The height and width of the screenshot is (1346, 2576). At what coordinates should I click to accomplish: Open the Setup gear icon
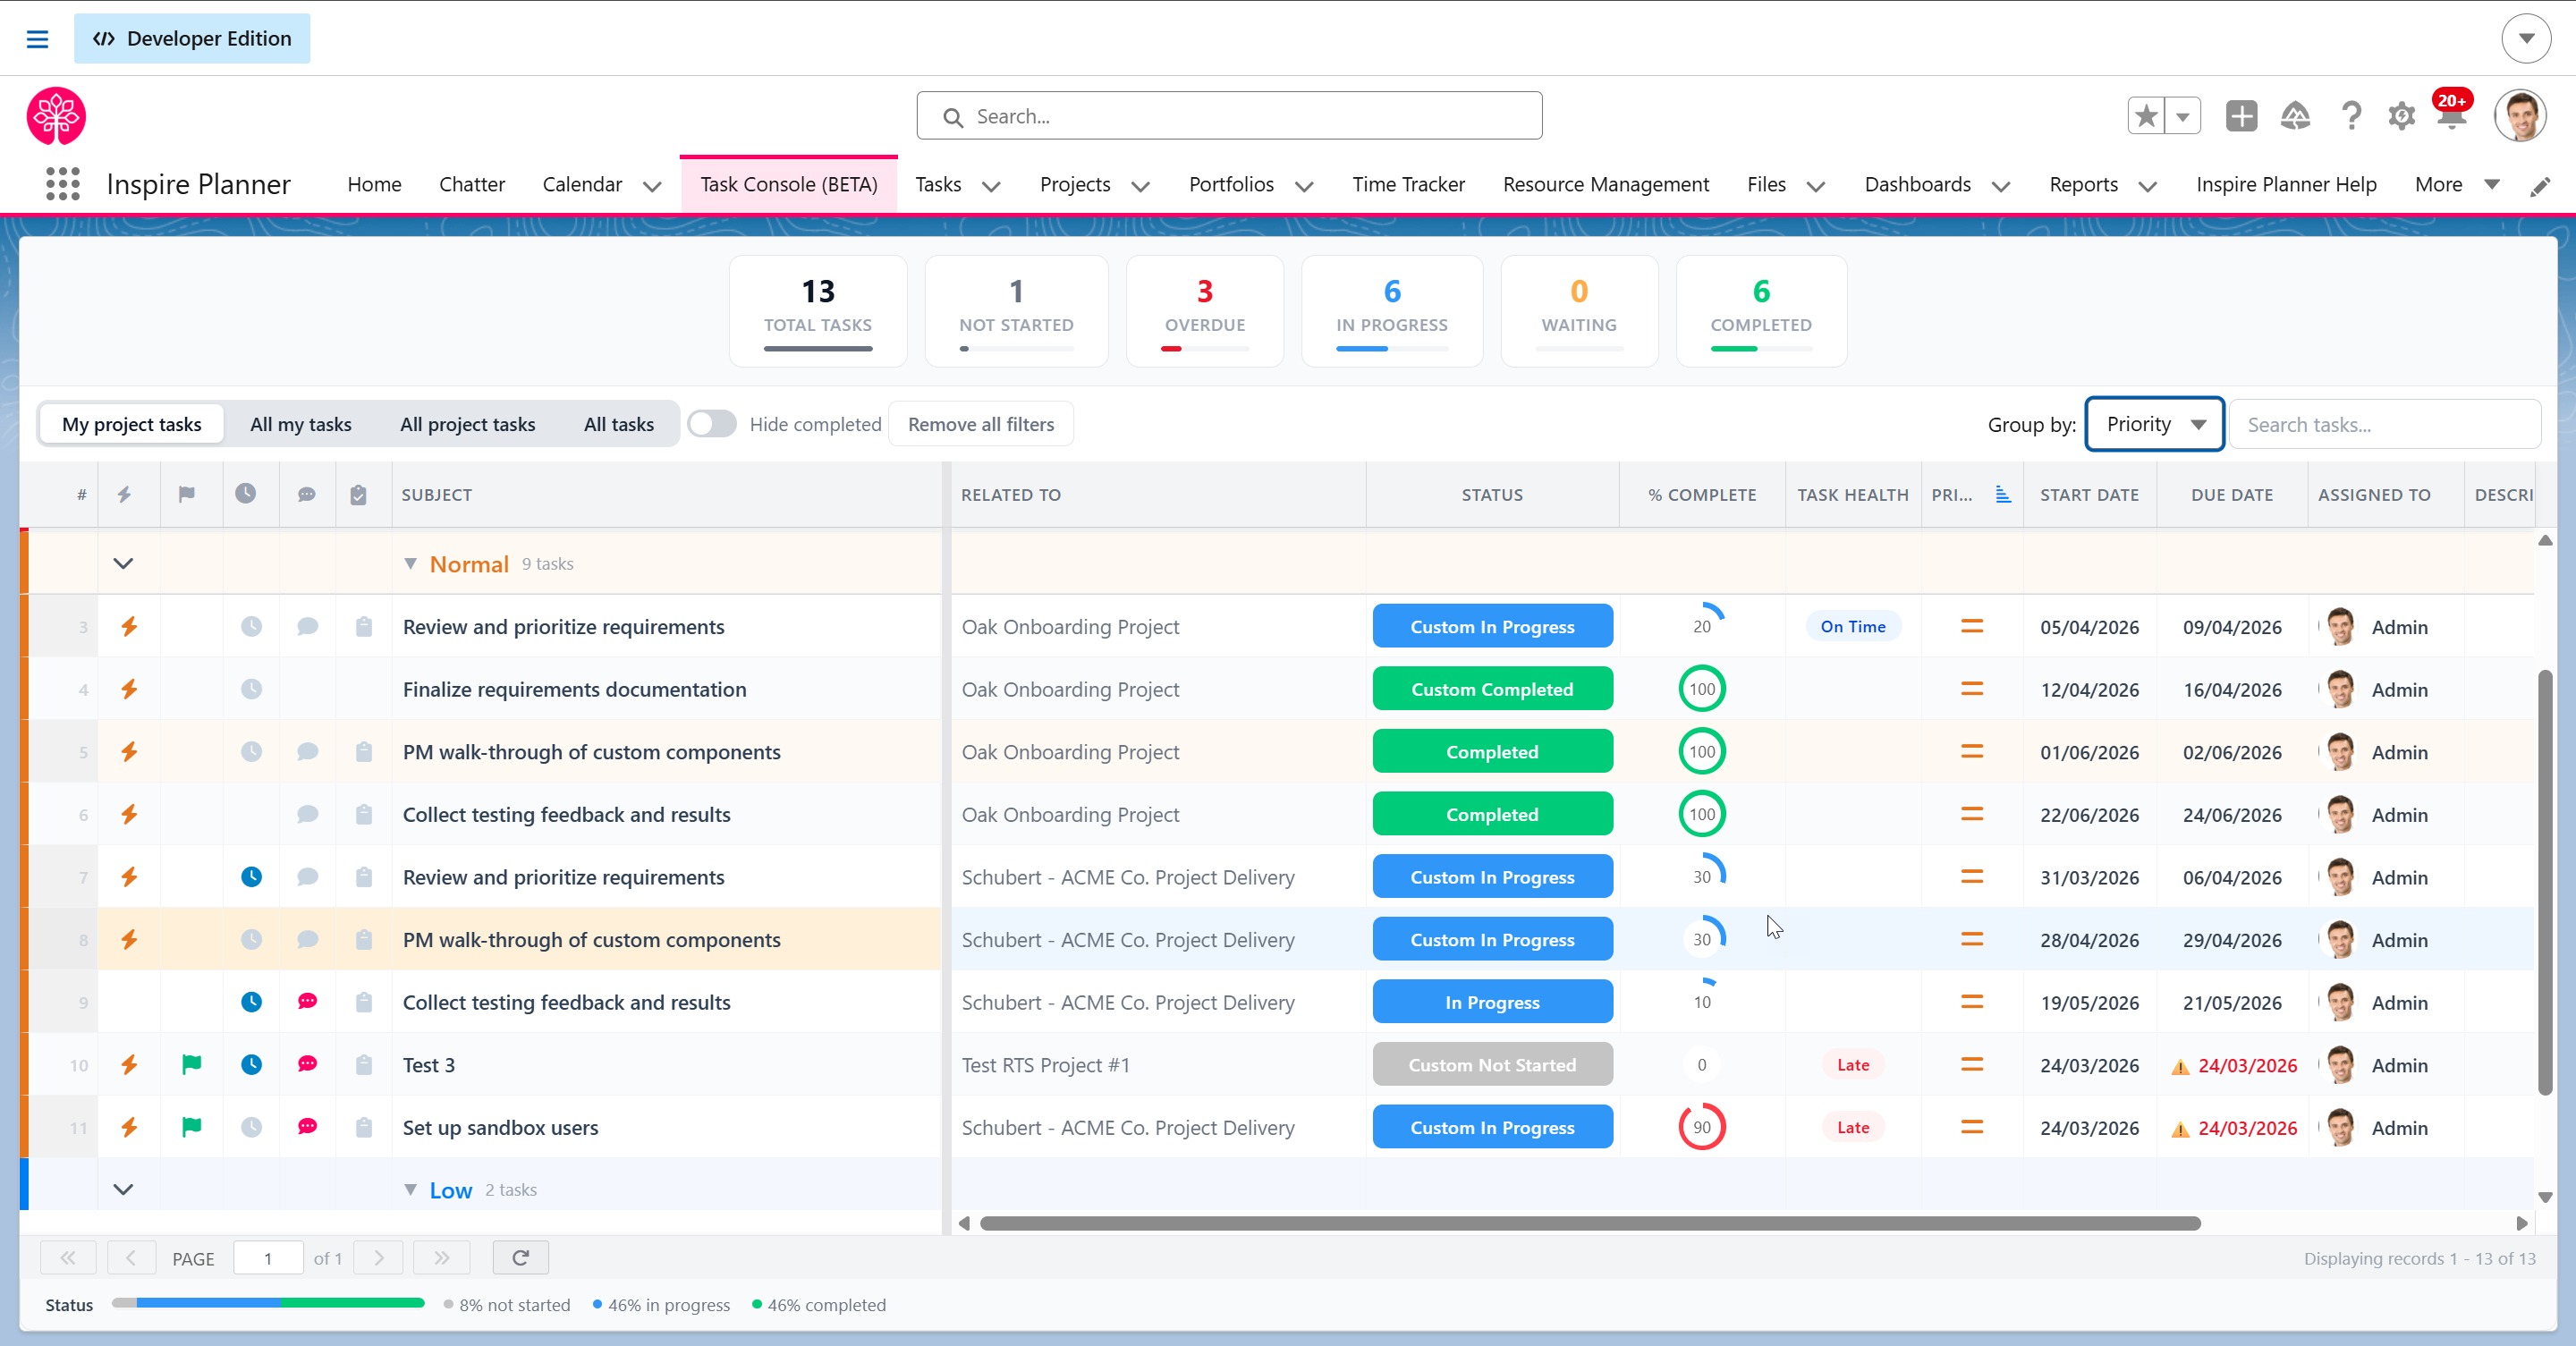tap(2401, 116)
